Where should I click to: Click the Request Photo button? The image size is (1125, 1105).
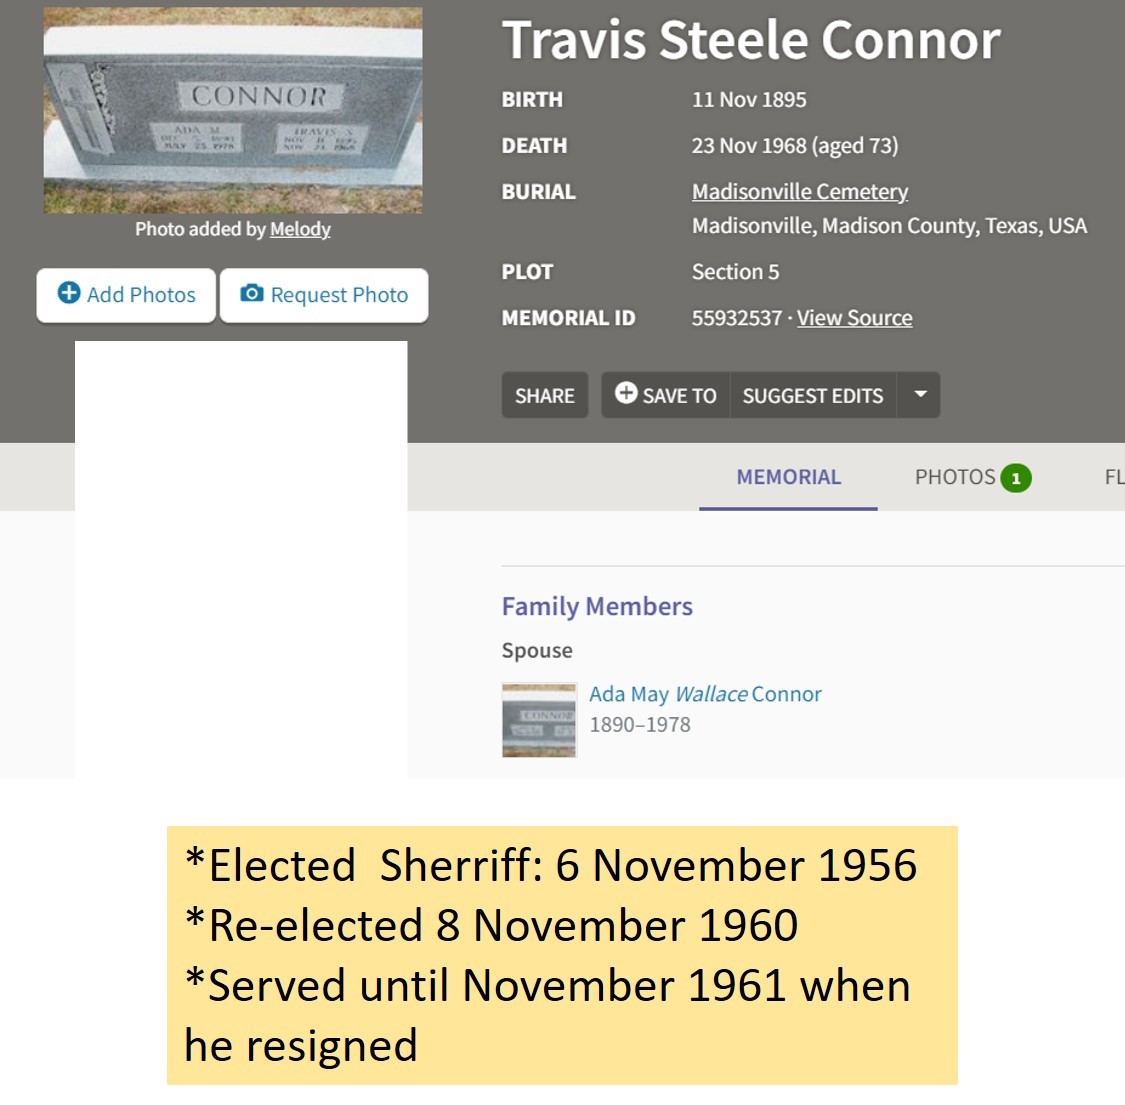click(x=324, y=295)
